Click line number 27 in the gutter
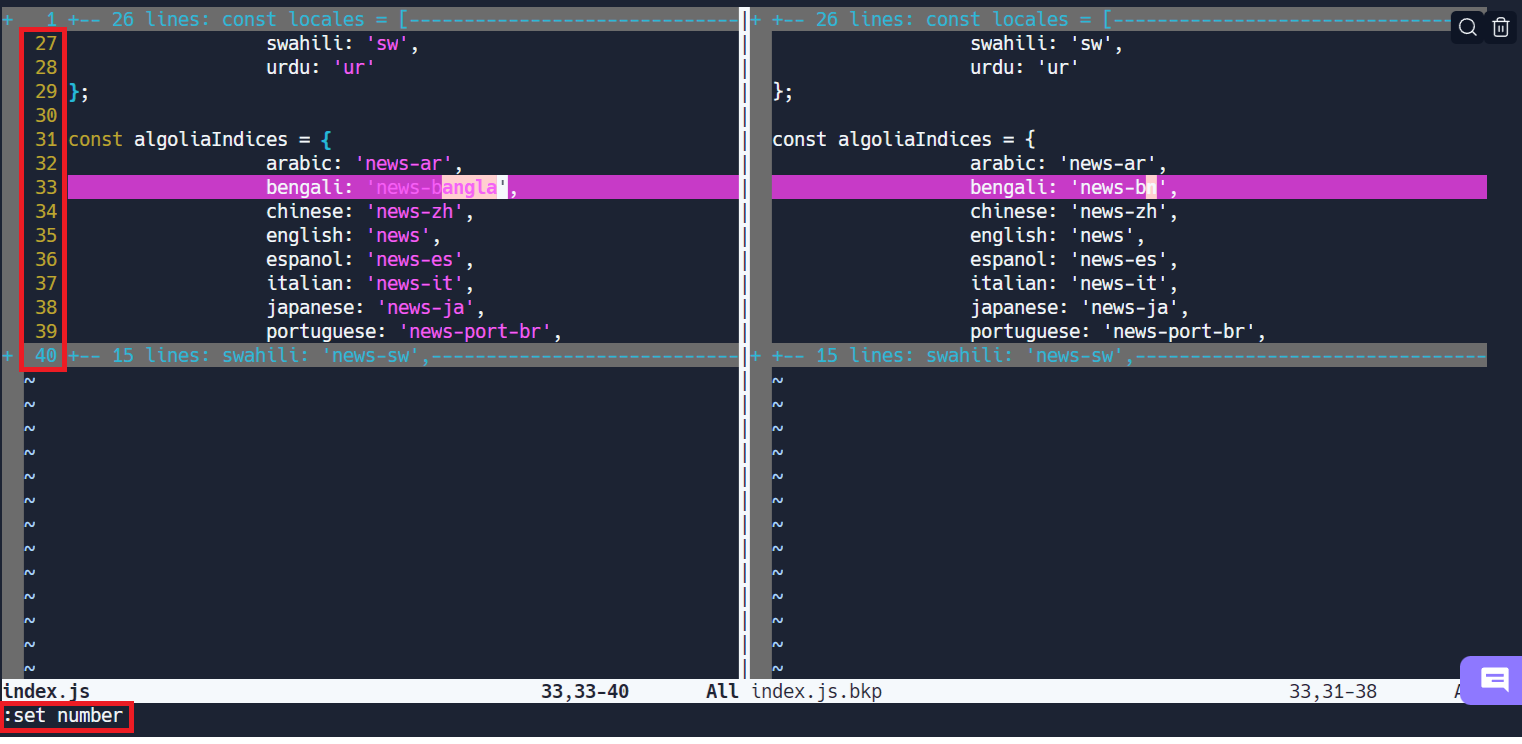 point(46,43)
